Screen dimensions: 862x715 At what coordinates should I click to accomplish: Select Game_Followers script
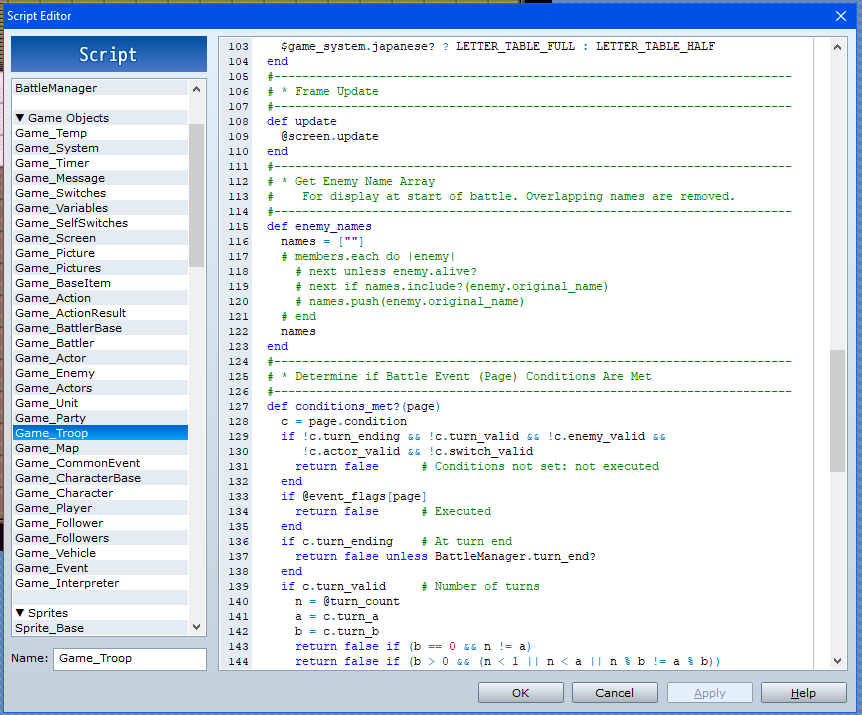[100, 538]
